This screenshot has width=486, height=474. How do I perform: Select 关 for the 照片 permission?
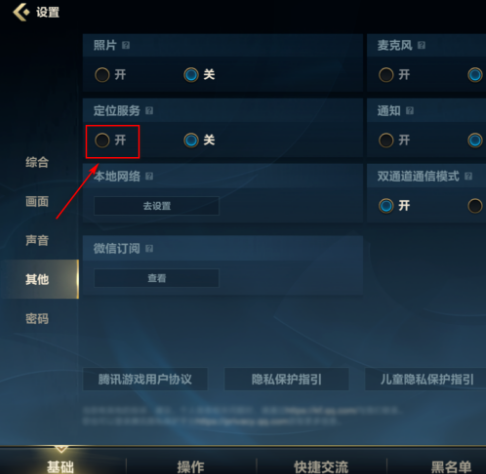199,75
